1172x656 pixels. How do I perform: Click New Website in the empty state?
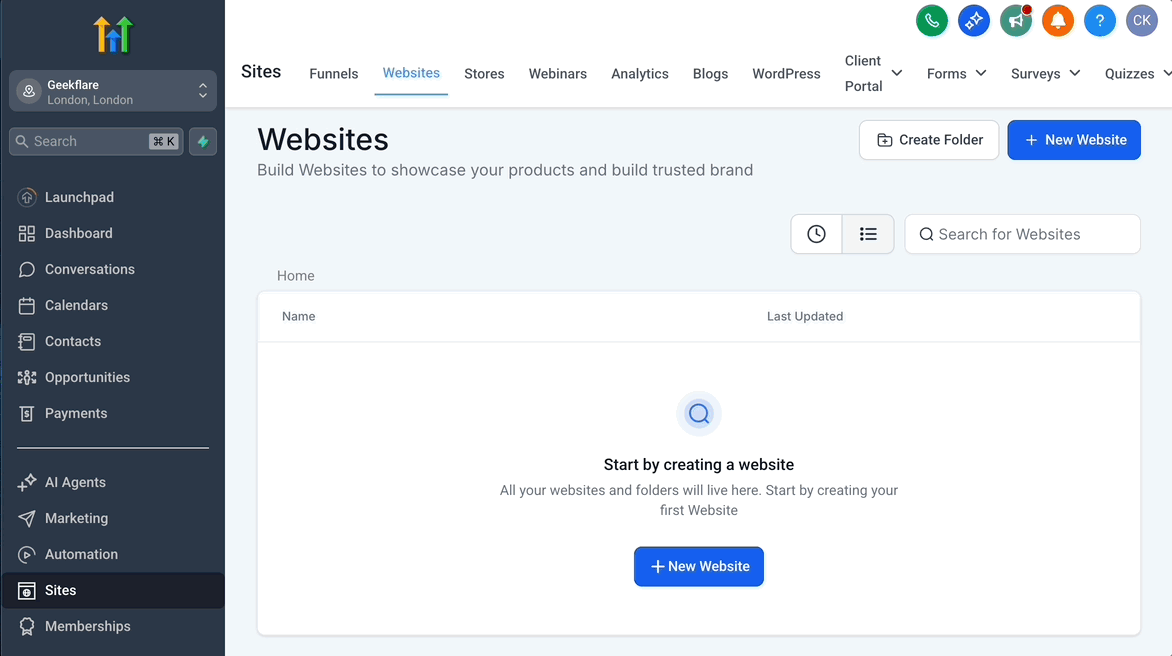(699, 566)
